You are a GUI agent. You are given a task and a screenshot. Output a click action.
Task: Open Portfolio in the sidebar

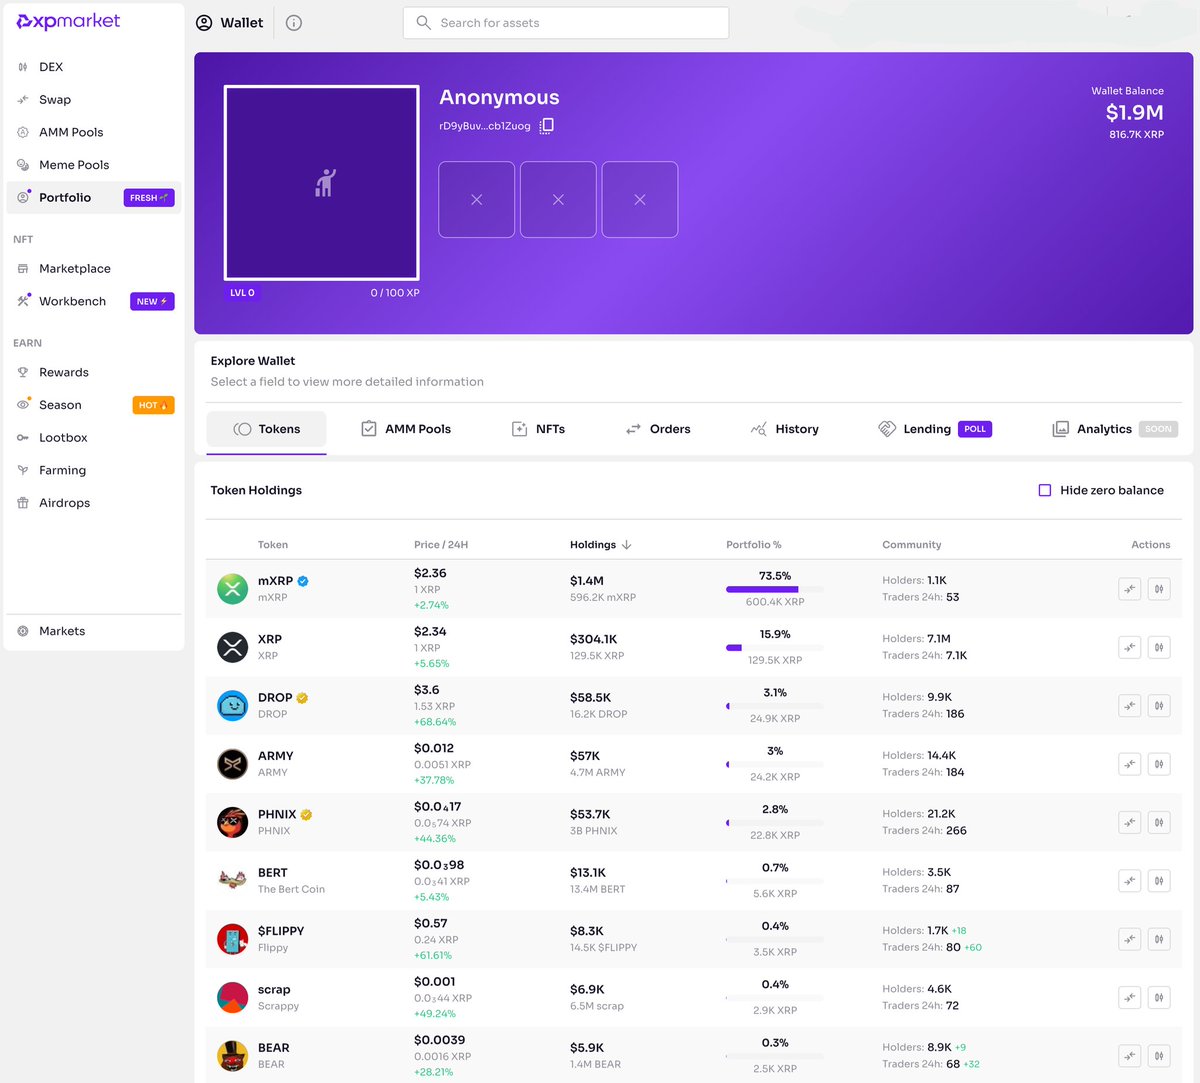tap(94, 197)
